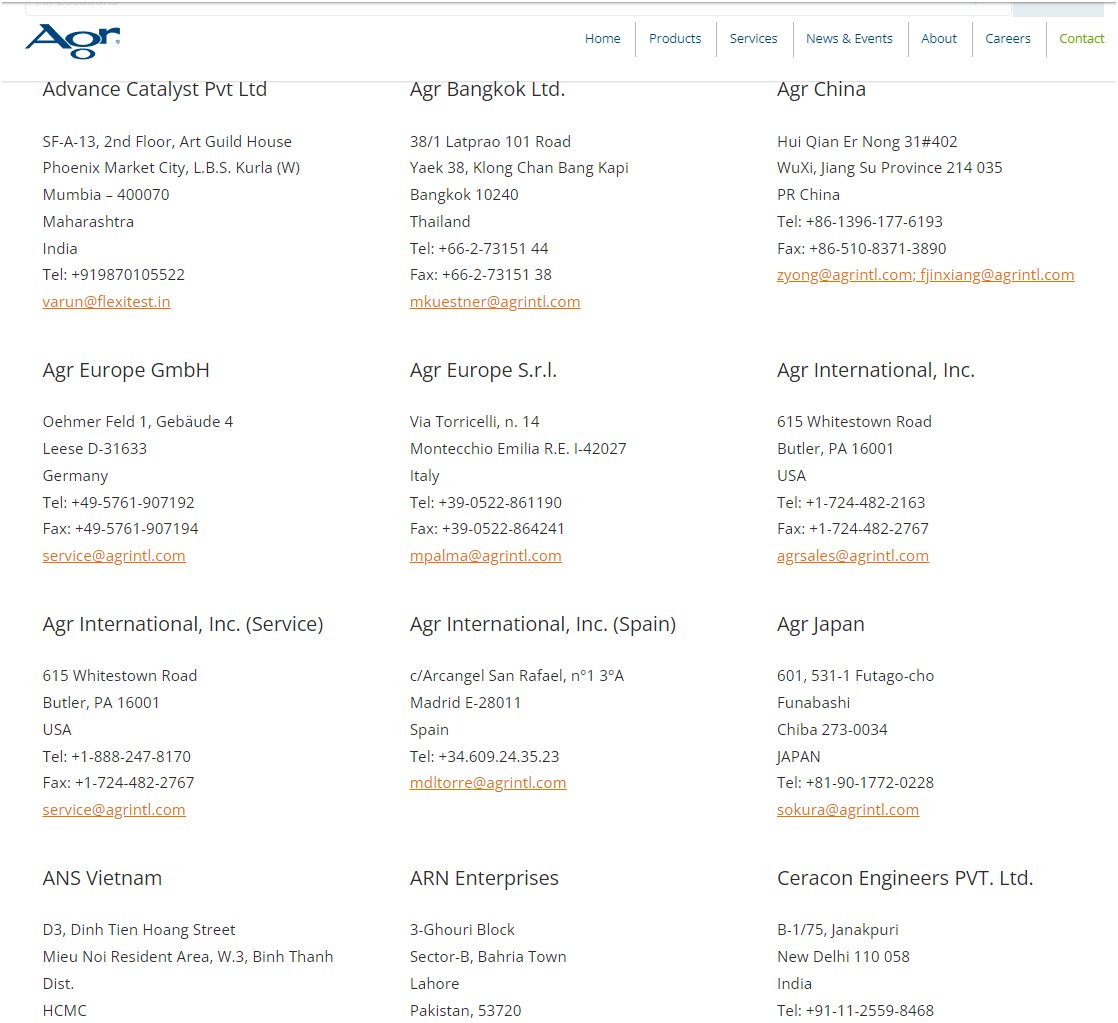Open News & Events menu item

pos(849,38)
